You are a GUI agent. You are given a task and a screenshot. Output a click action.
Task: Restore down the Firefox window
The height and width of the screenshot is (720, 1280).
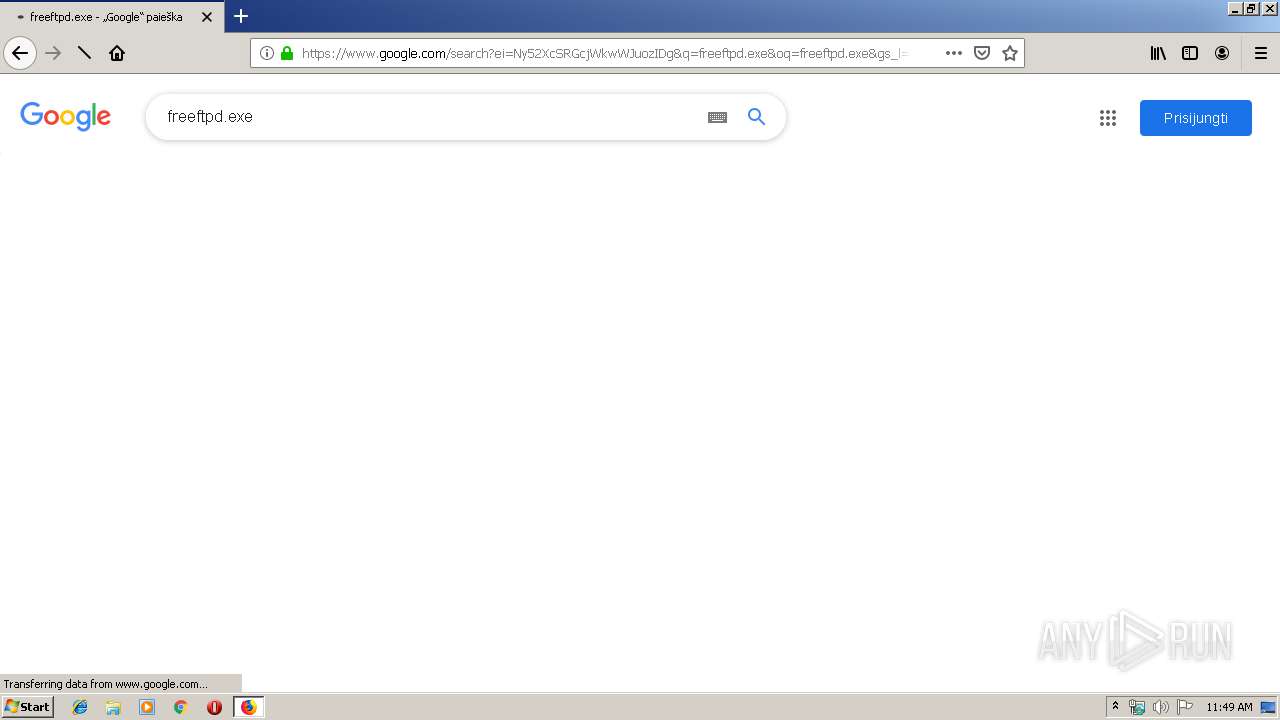[1251, 8]
